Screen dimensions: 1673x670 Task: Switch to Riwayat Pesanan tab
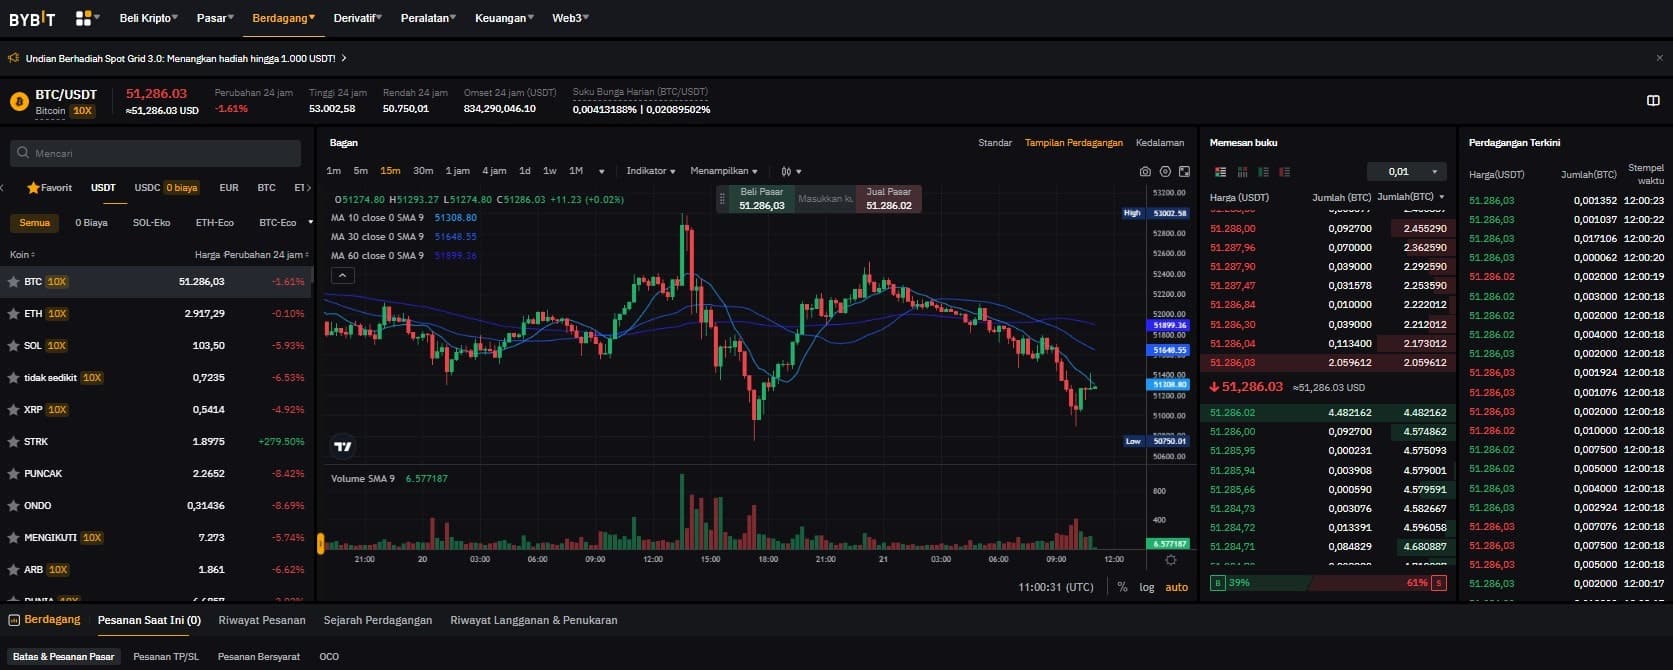point(262,620)
